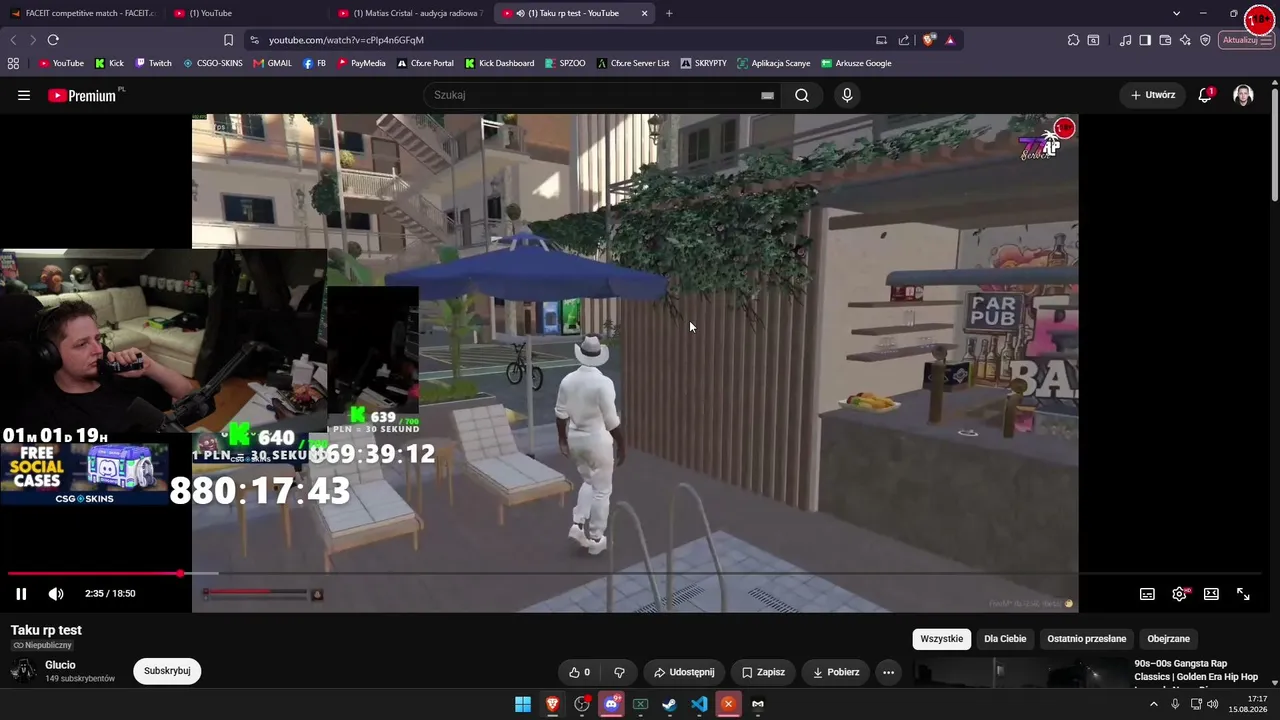Open the YouTube guide hamburger menu
1280x720 pixels.
(24, 95)
